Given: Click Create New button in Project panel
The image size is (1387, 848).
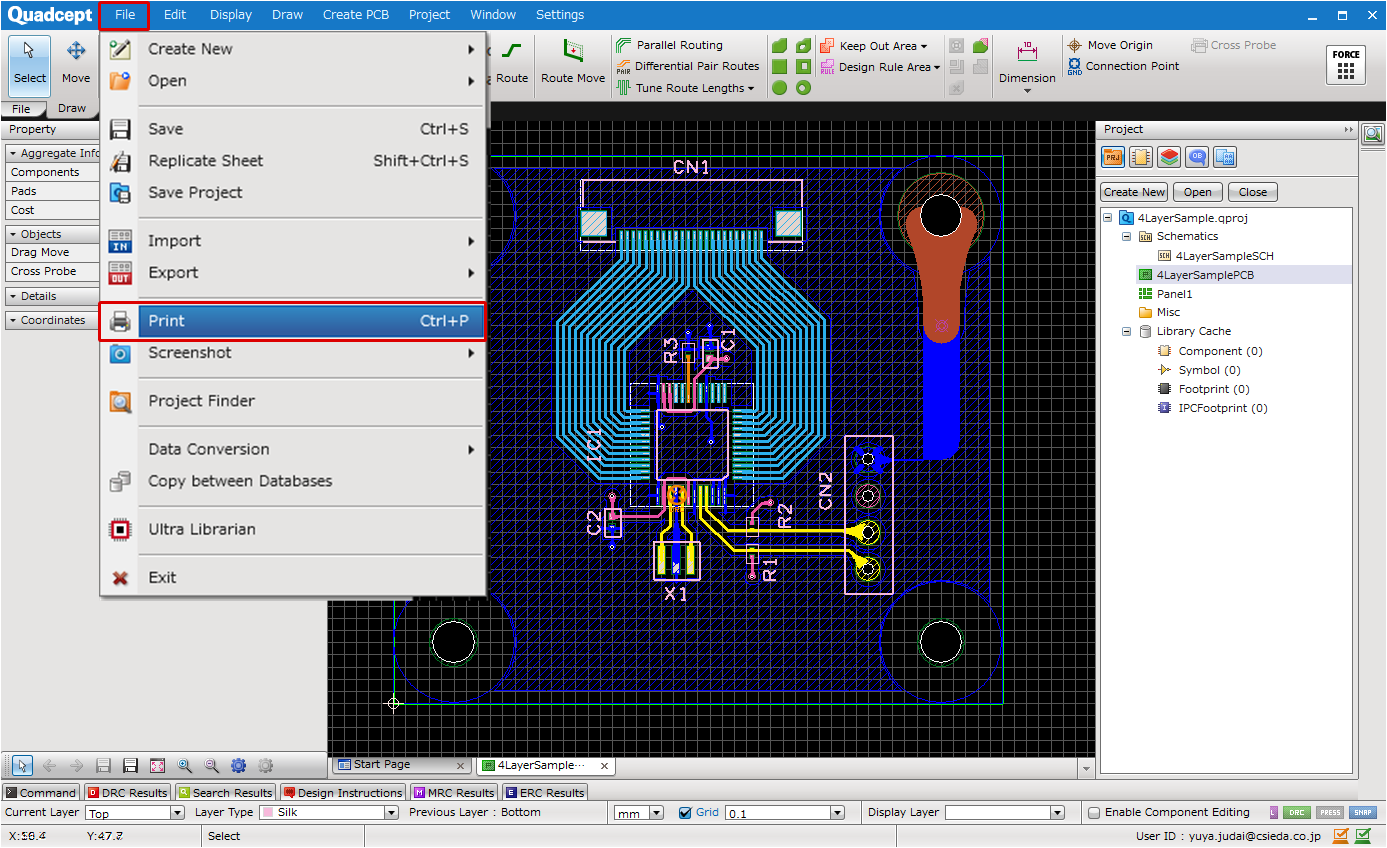Looking at the screenshot, I should pyautogui.click(x=1134, y=192).
